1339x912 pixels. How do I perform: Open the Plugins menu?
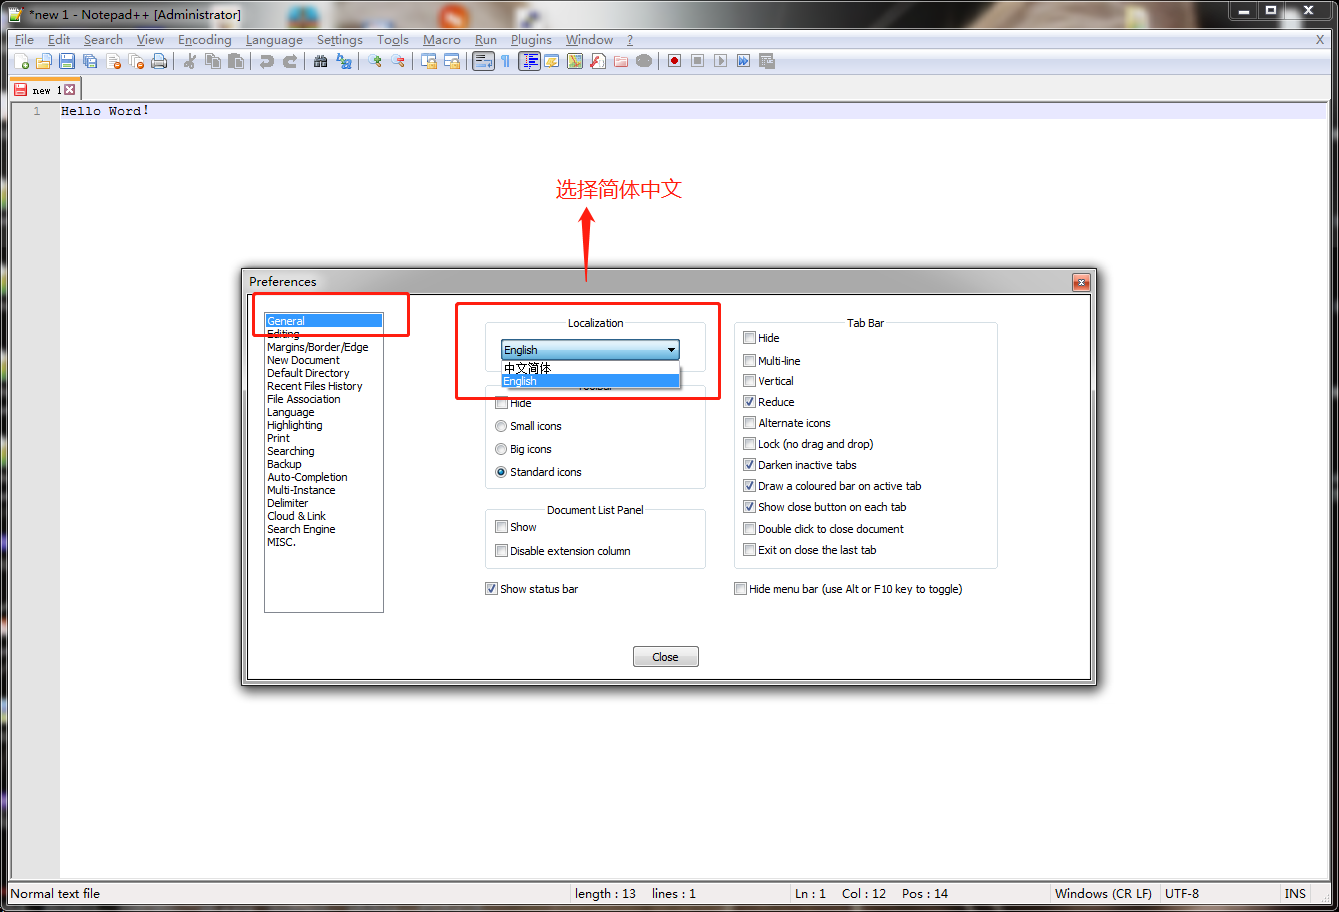[531, 40]
